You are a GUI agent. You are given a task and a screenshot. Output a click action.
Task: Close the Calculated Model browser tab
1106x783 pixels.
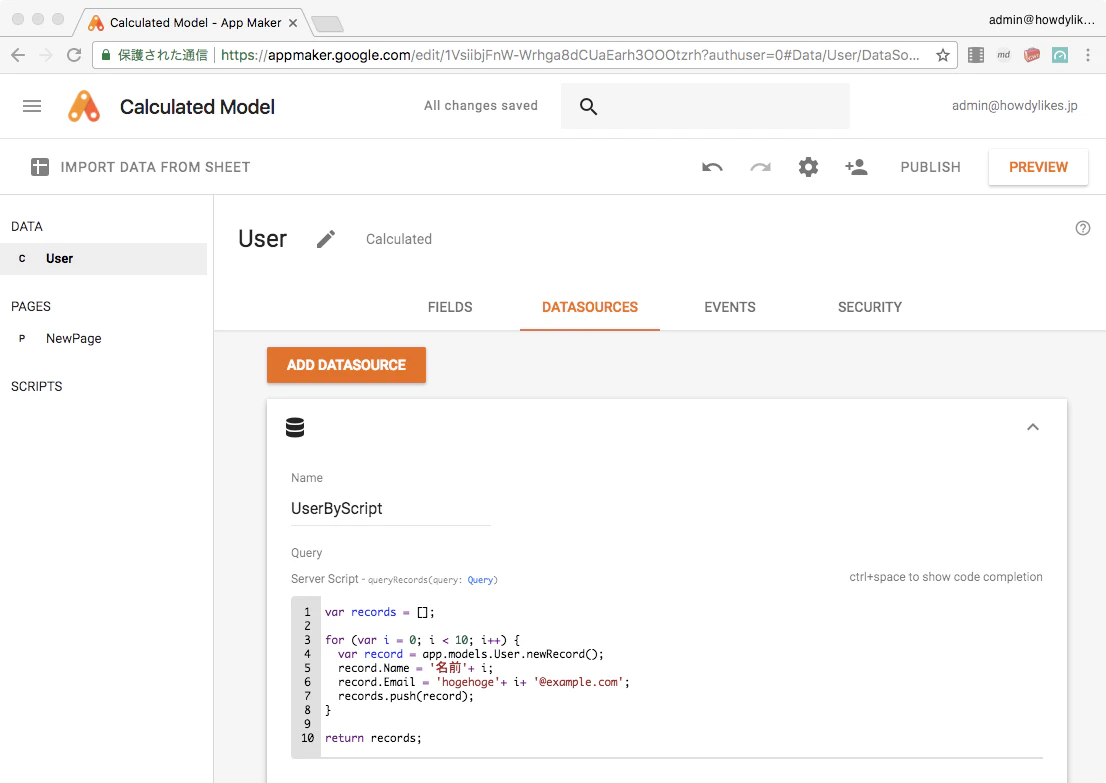(x=293, y=23)
